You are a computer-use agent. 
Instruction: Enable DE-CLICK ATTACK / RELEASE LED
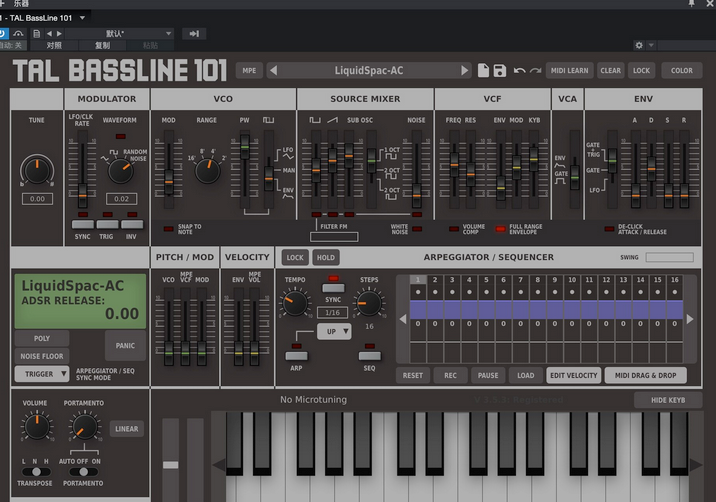(609, 229)
